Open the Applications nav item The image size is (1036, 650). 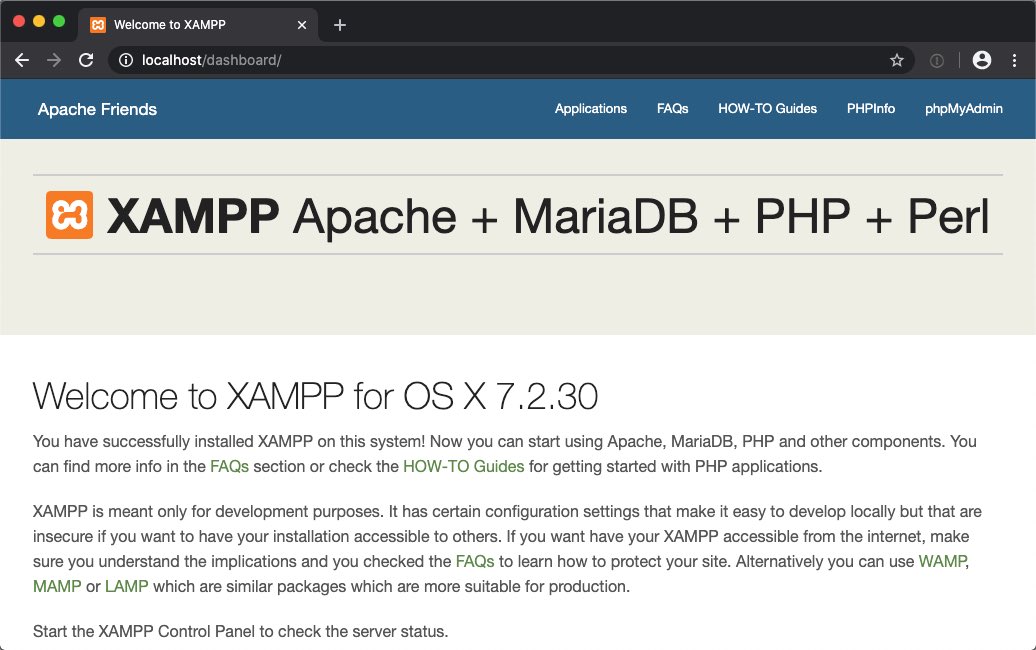[591, 109]
